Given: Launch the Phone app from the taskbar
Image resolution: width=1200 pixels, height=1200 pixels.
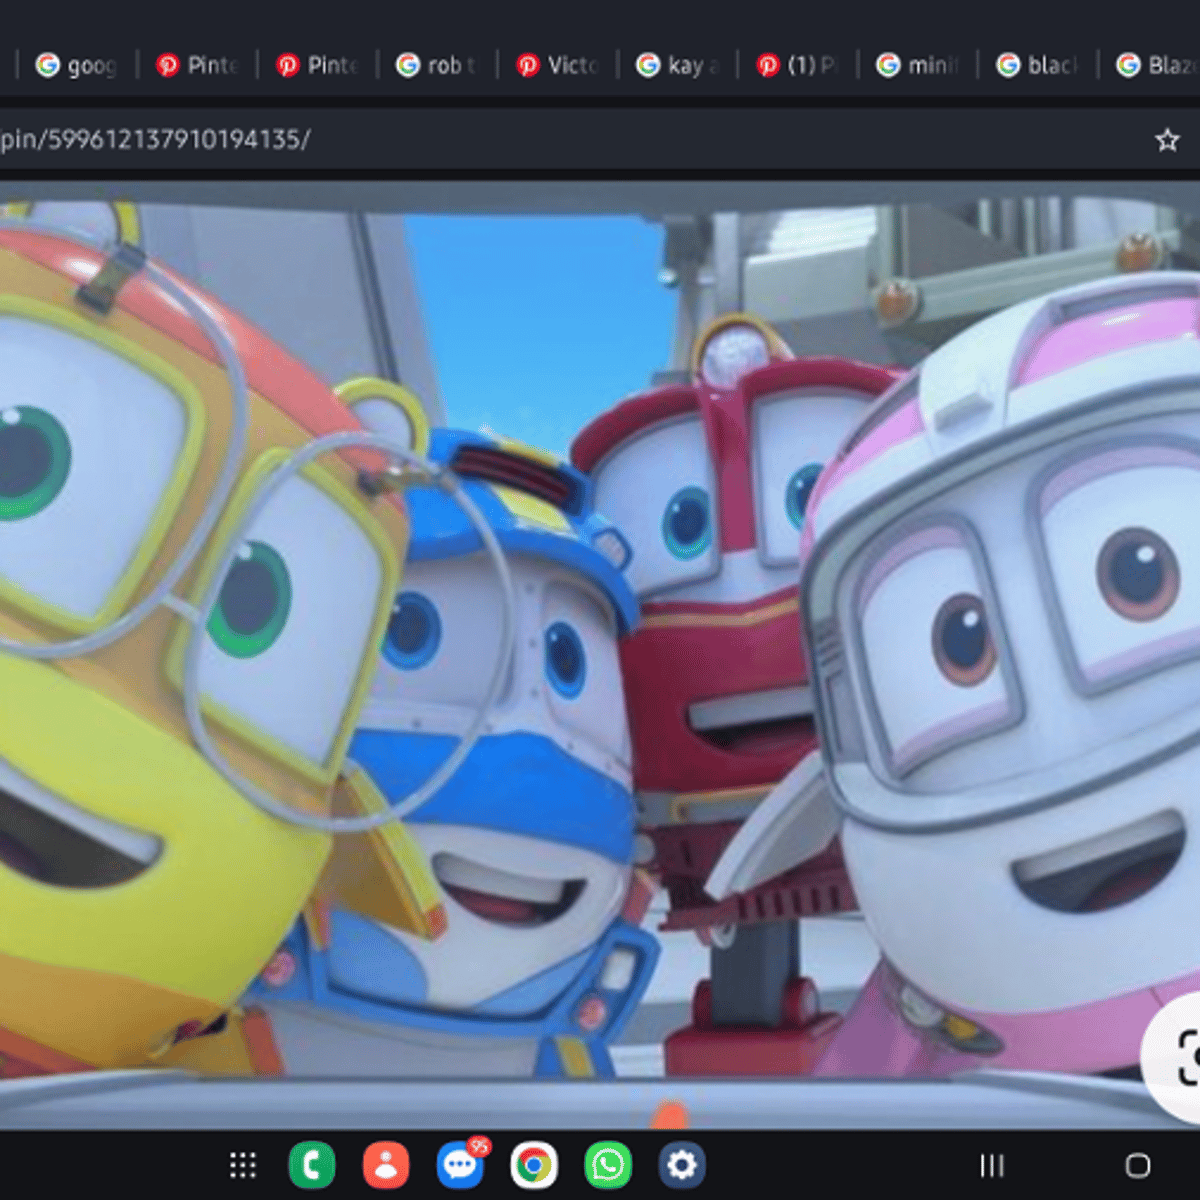Looking at the screenshot, I should [312, 1165].
